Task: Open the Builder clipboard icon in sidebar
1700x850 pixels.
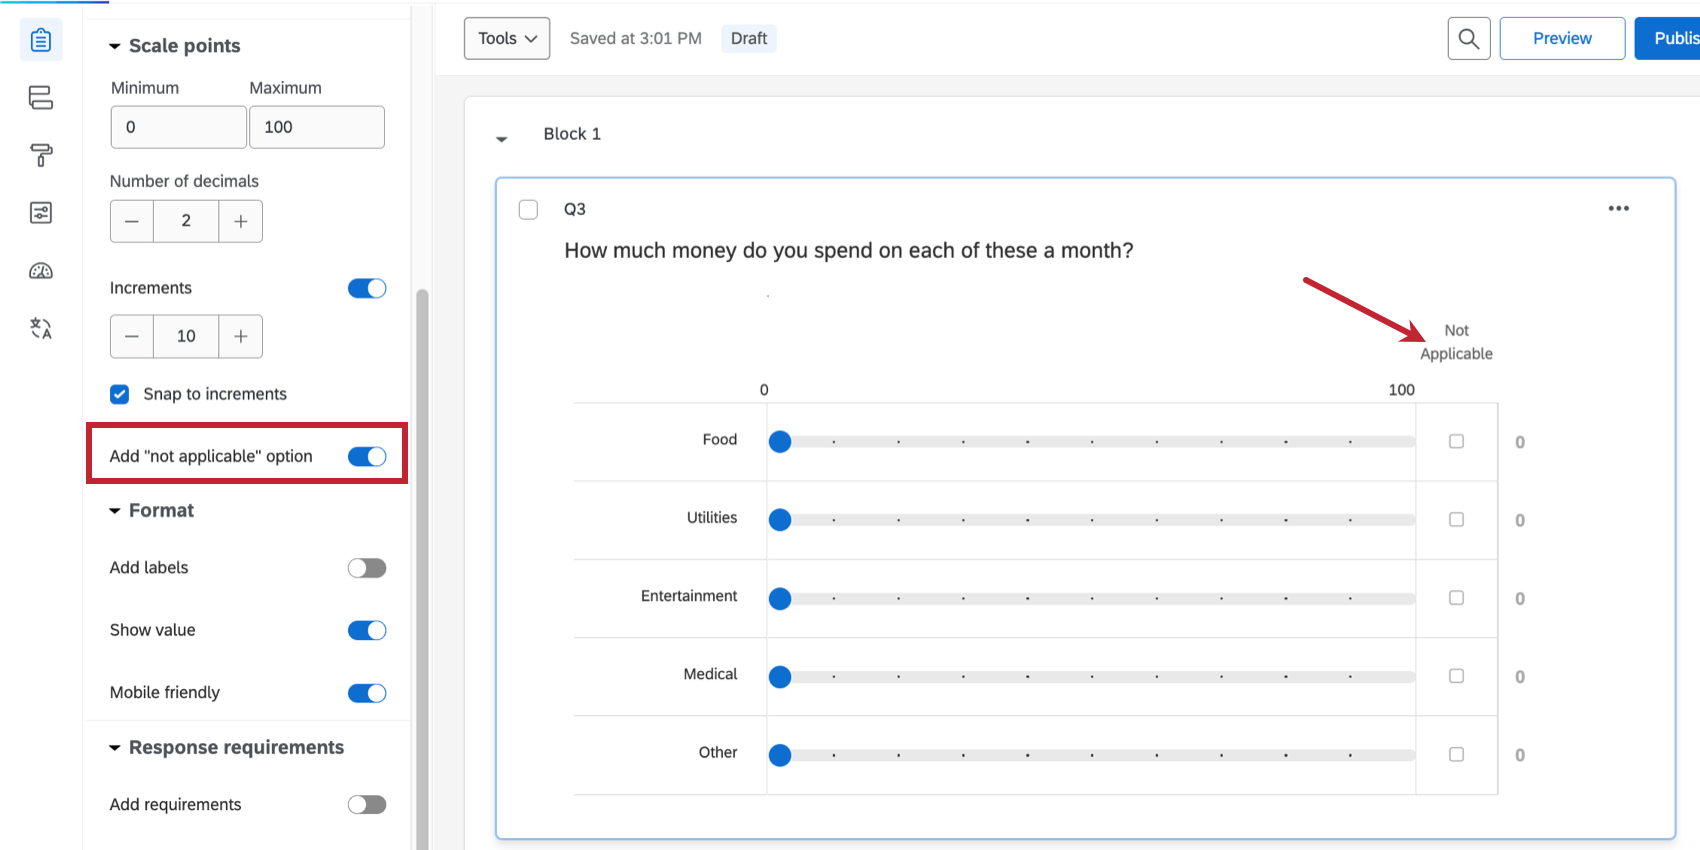Action: (x=41, y=40)
